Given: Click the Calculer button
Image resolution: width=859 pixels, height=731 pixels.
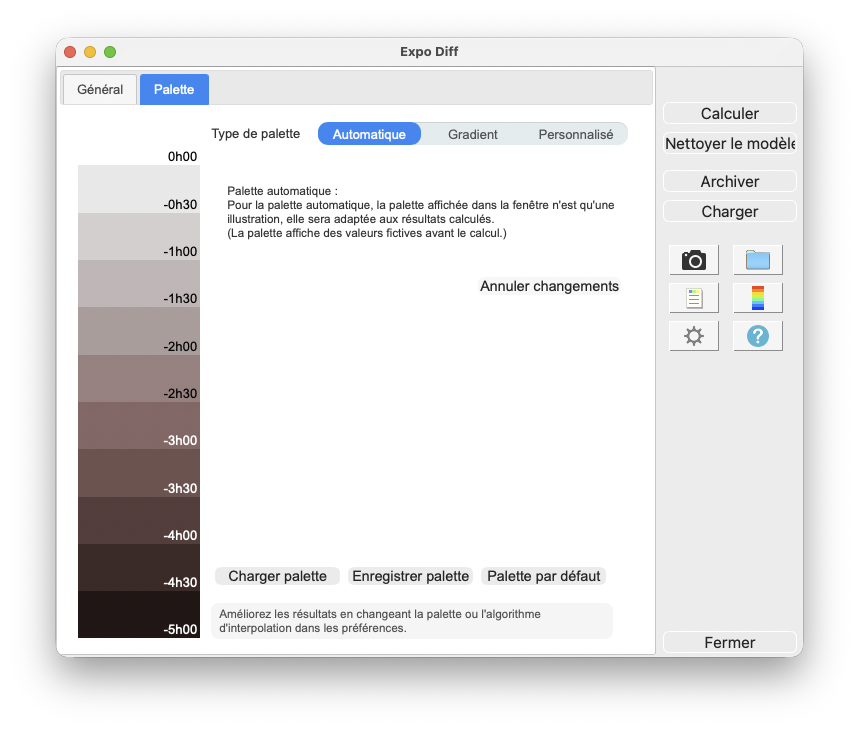Looking at the screenshot, I should click(730, 113).
